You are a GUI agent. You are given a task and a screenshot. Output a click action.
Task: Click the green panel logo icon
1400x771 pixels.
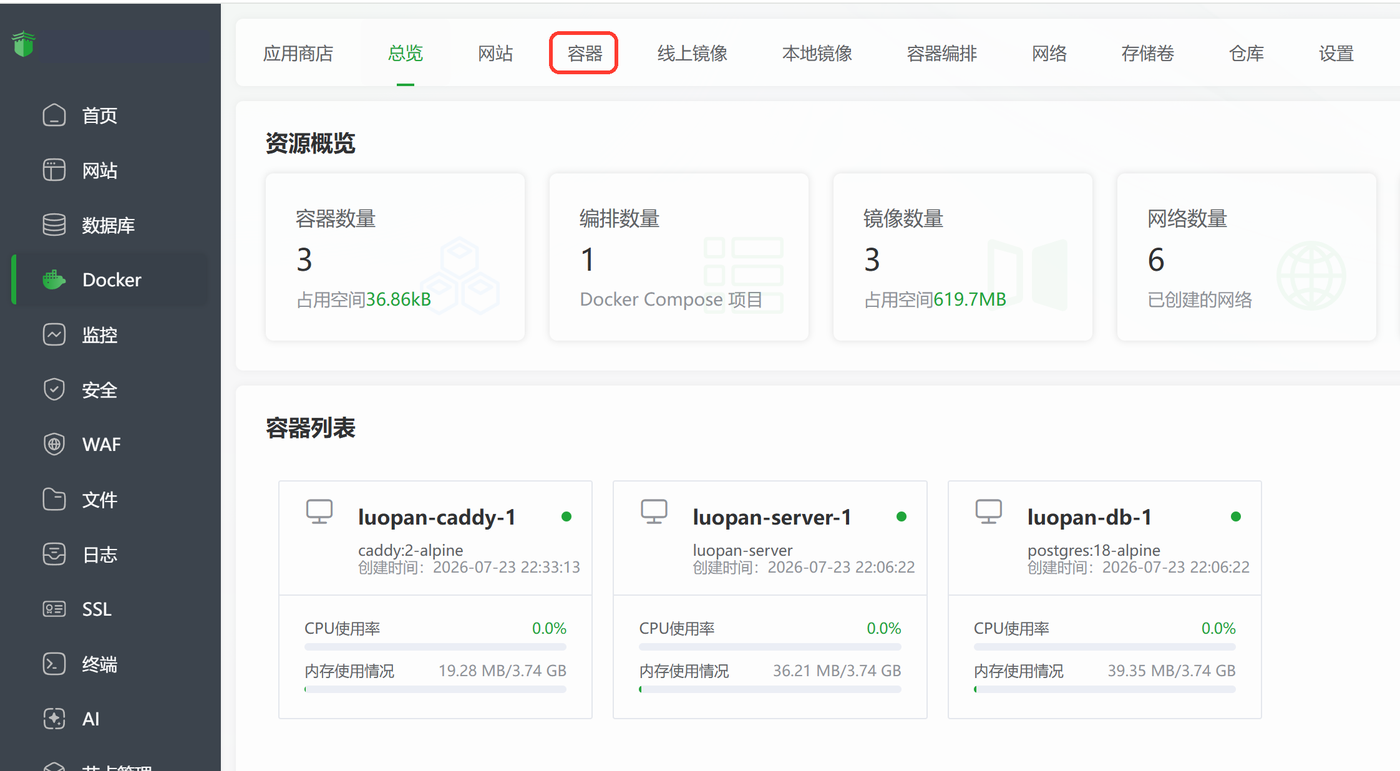click(23, 43)
